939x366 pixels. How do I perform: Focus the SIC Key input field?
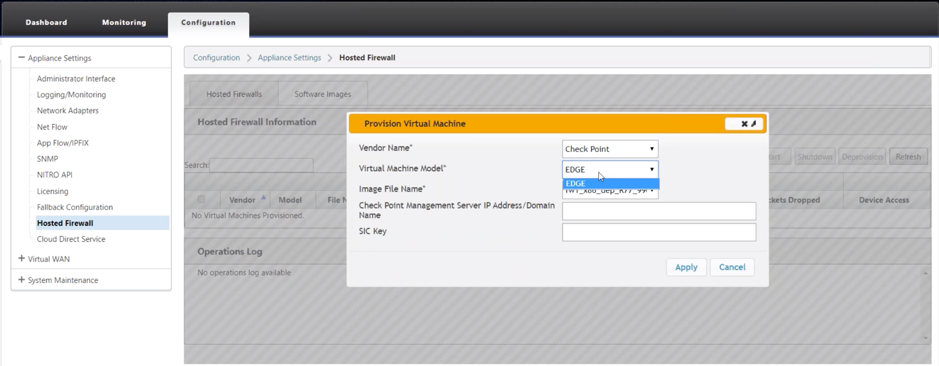click(659, 232)
